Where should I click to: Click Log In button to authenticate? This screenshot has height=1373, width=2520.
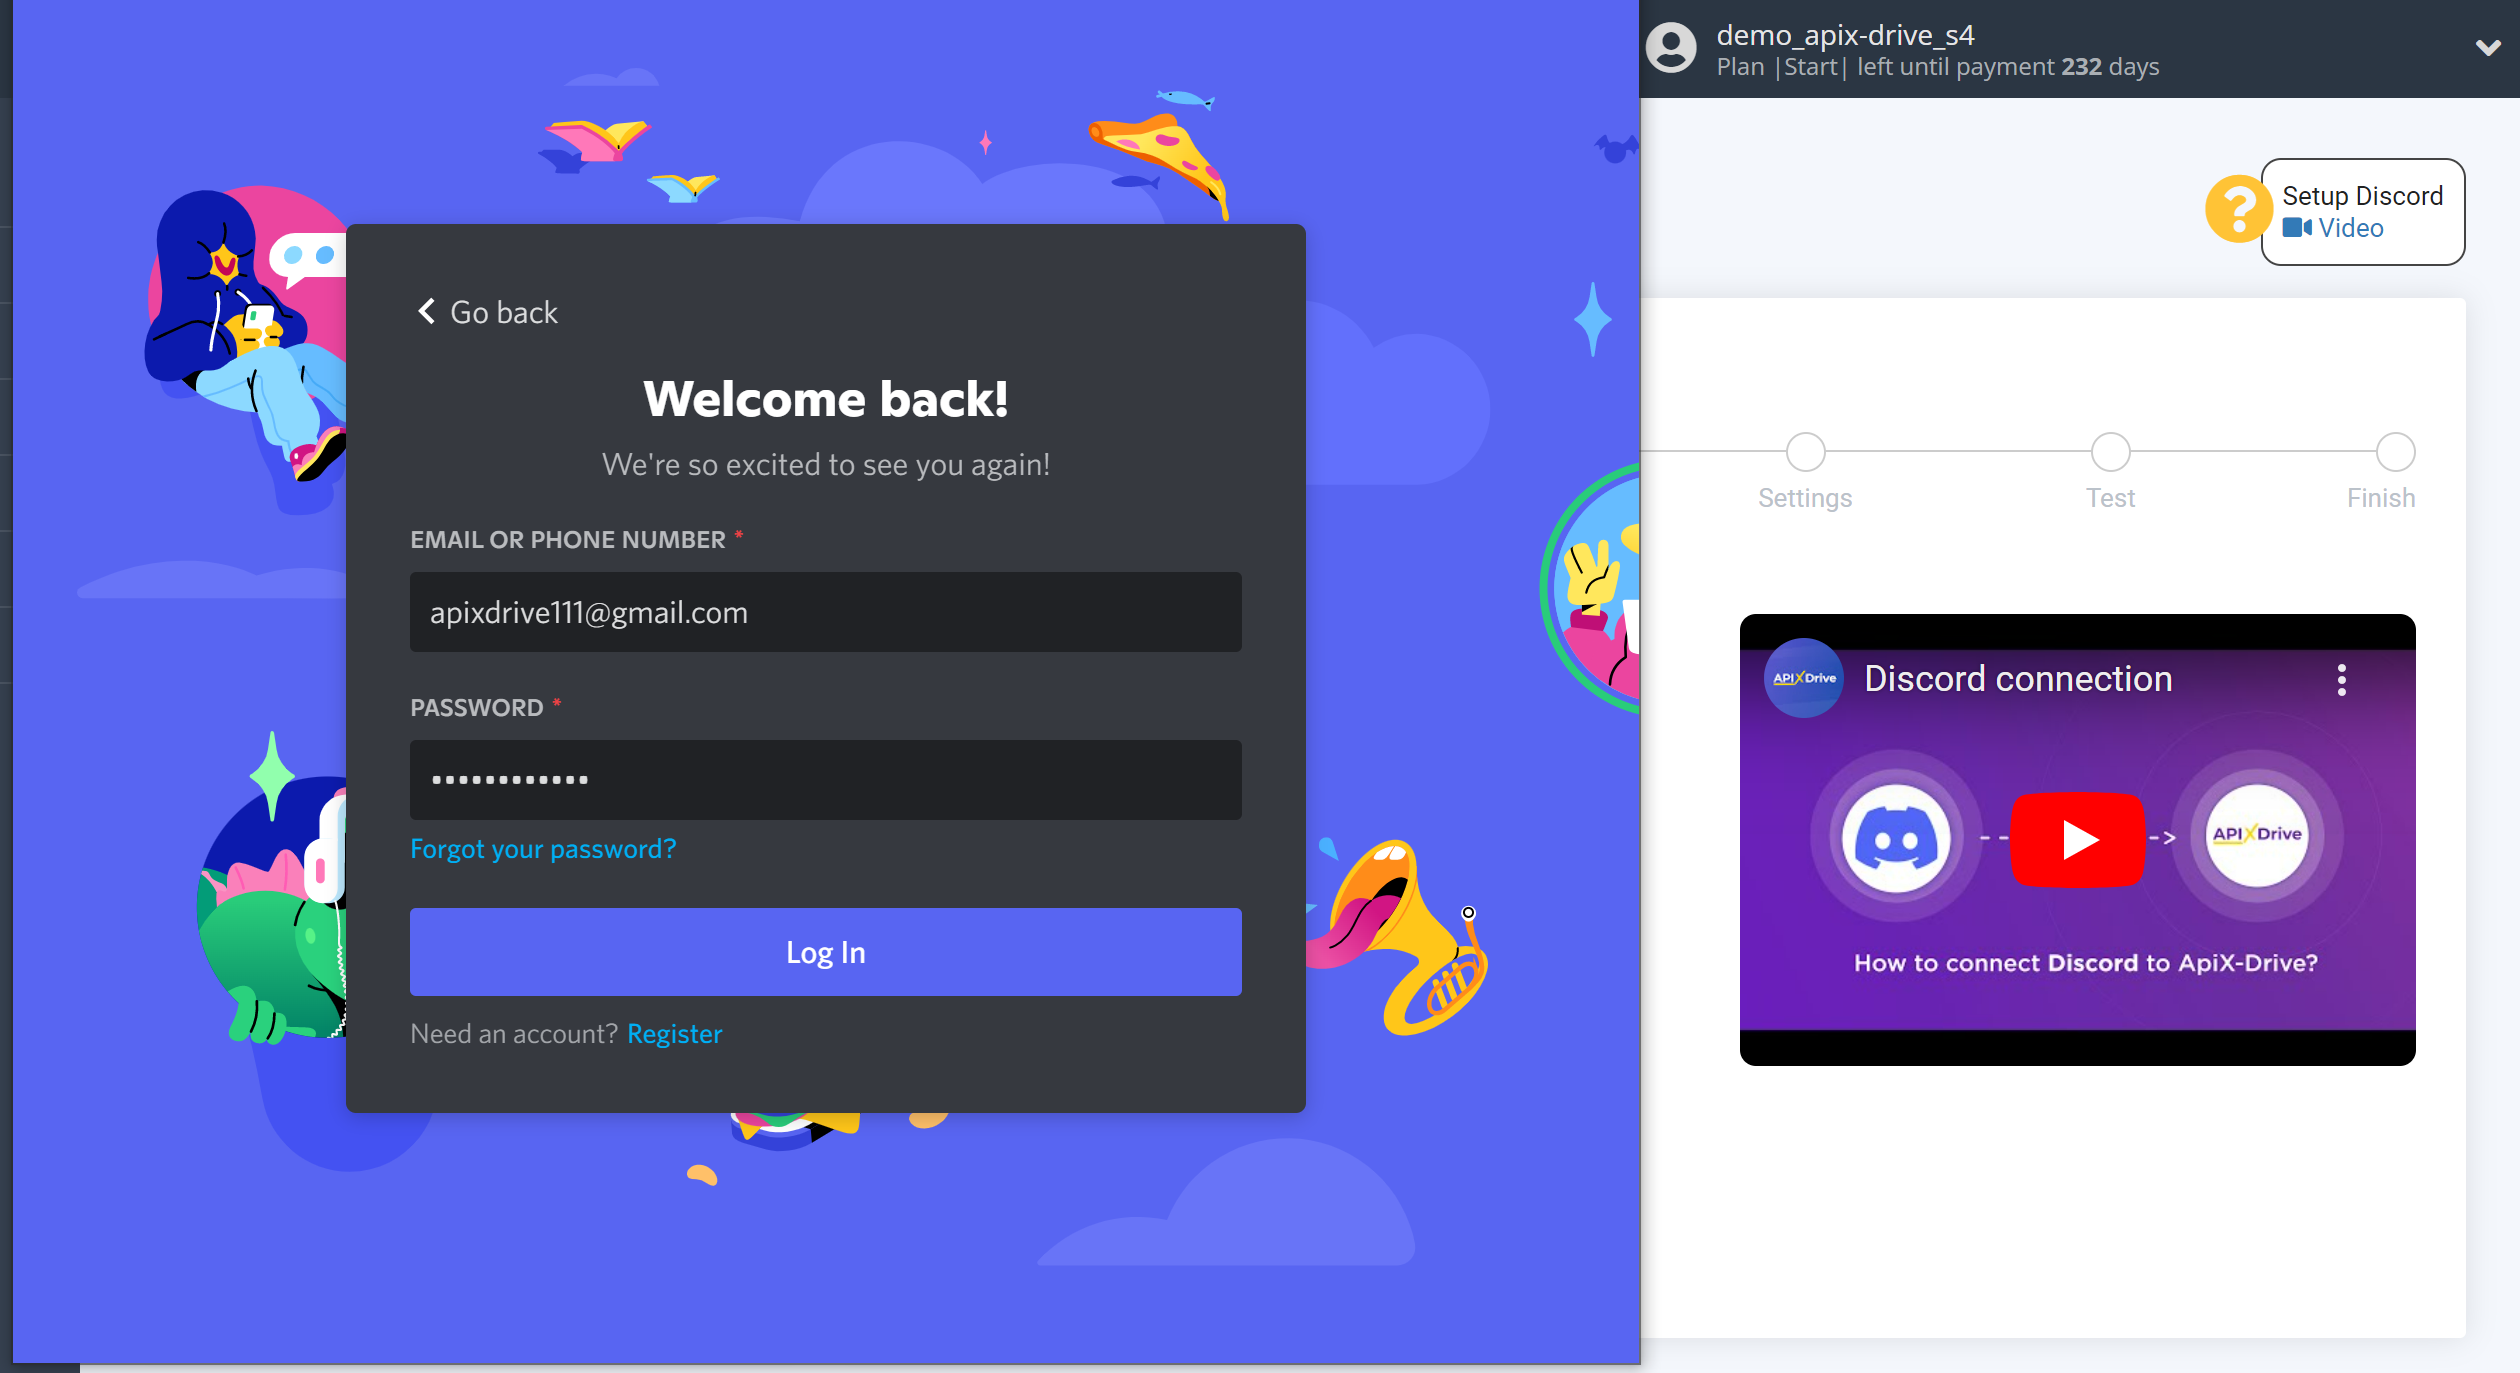(x=825, y=952)
